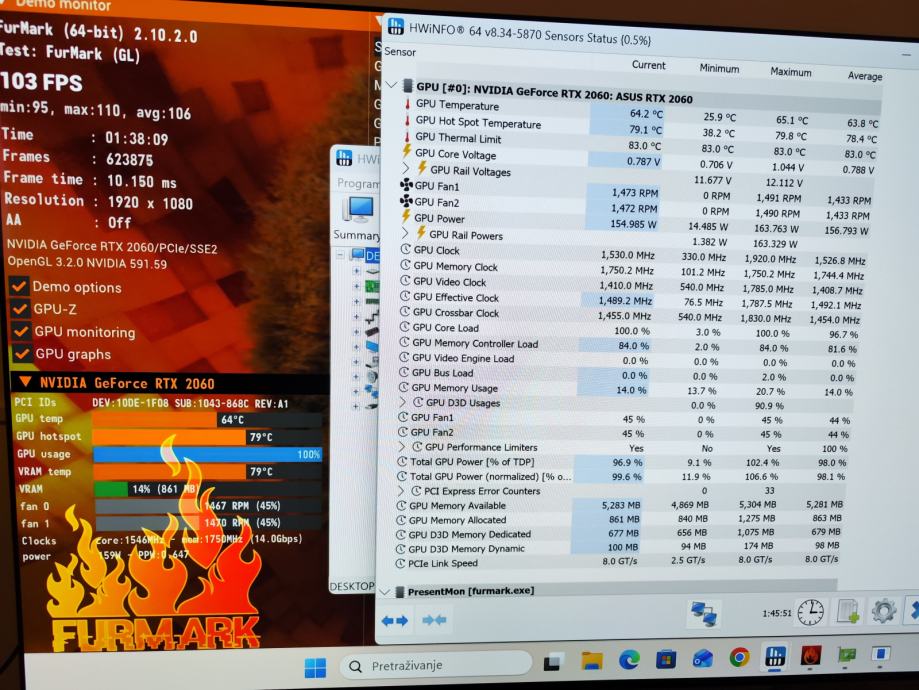Click fan icon beside GPU Fan2 RPM row

406,201
